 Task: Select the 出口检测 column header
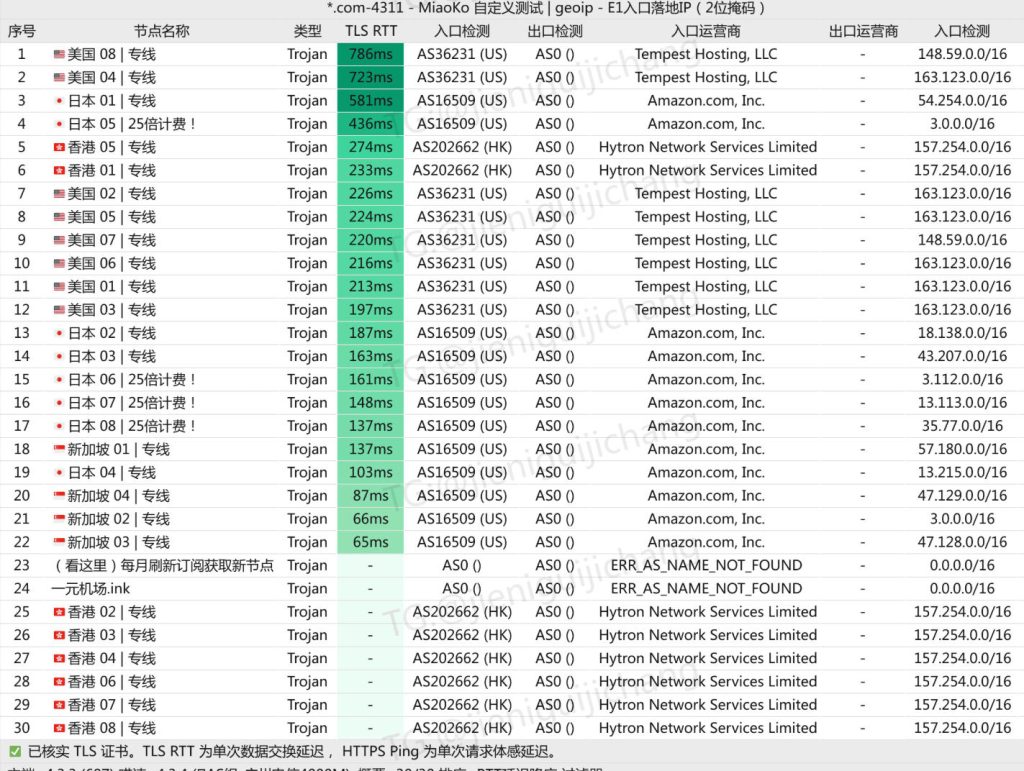tap(554, 31)
